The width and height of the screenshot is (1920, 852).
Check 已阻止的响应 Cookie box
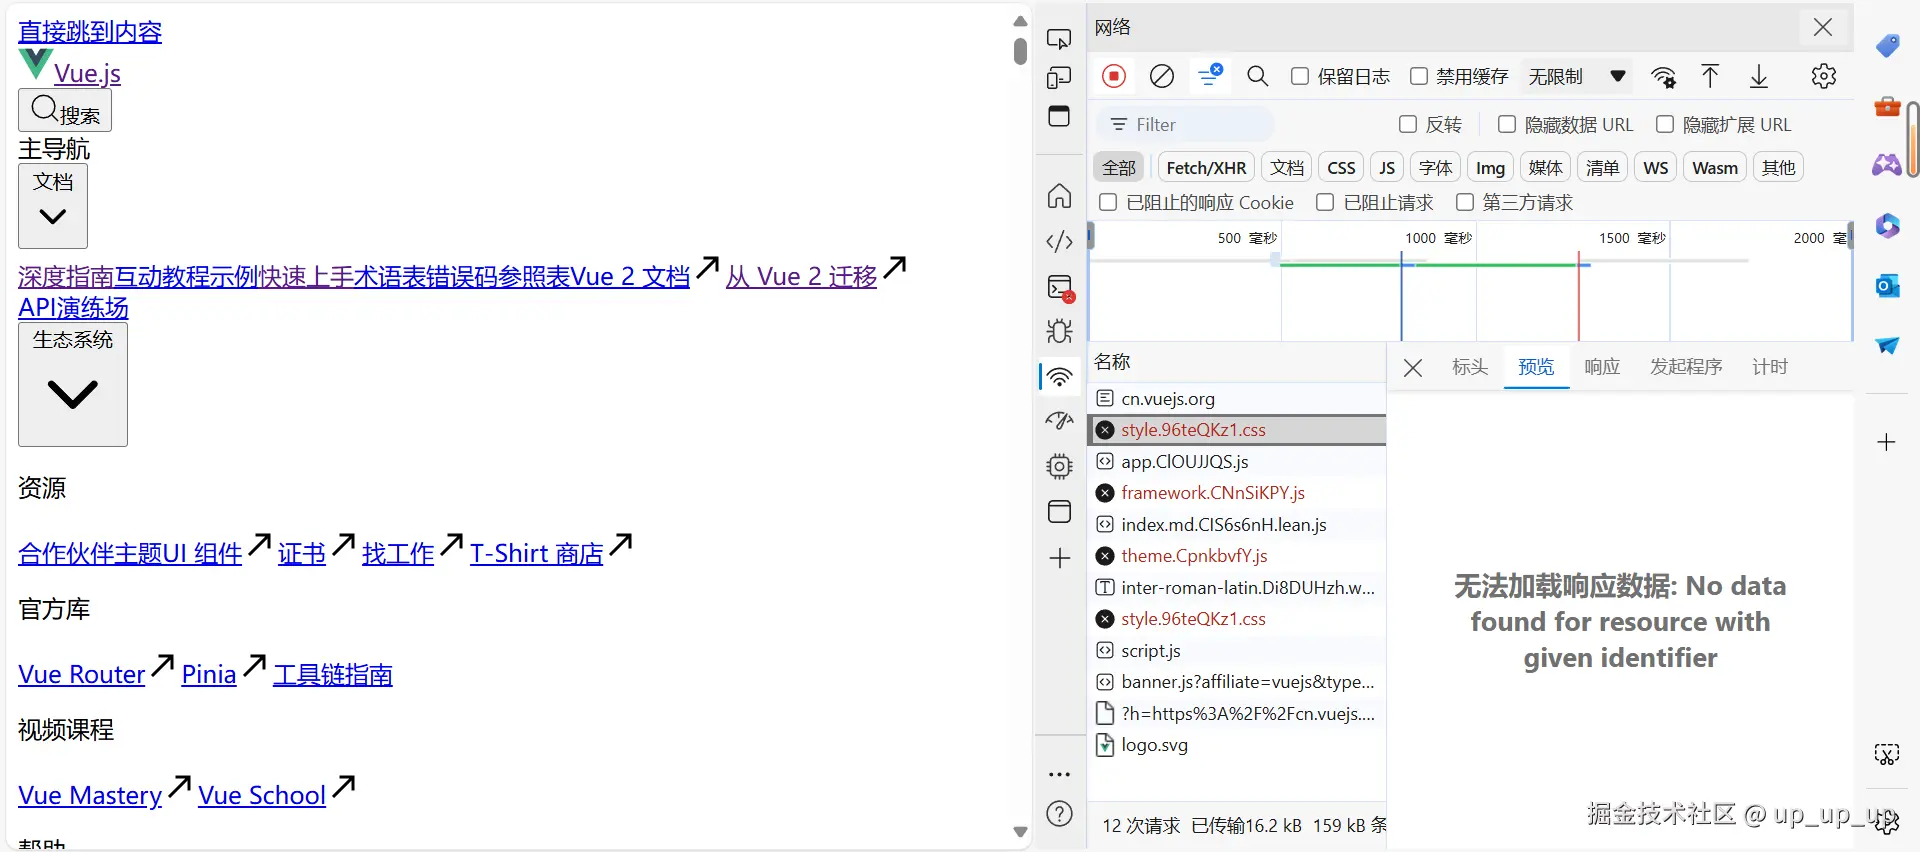point(1108,202)
